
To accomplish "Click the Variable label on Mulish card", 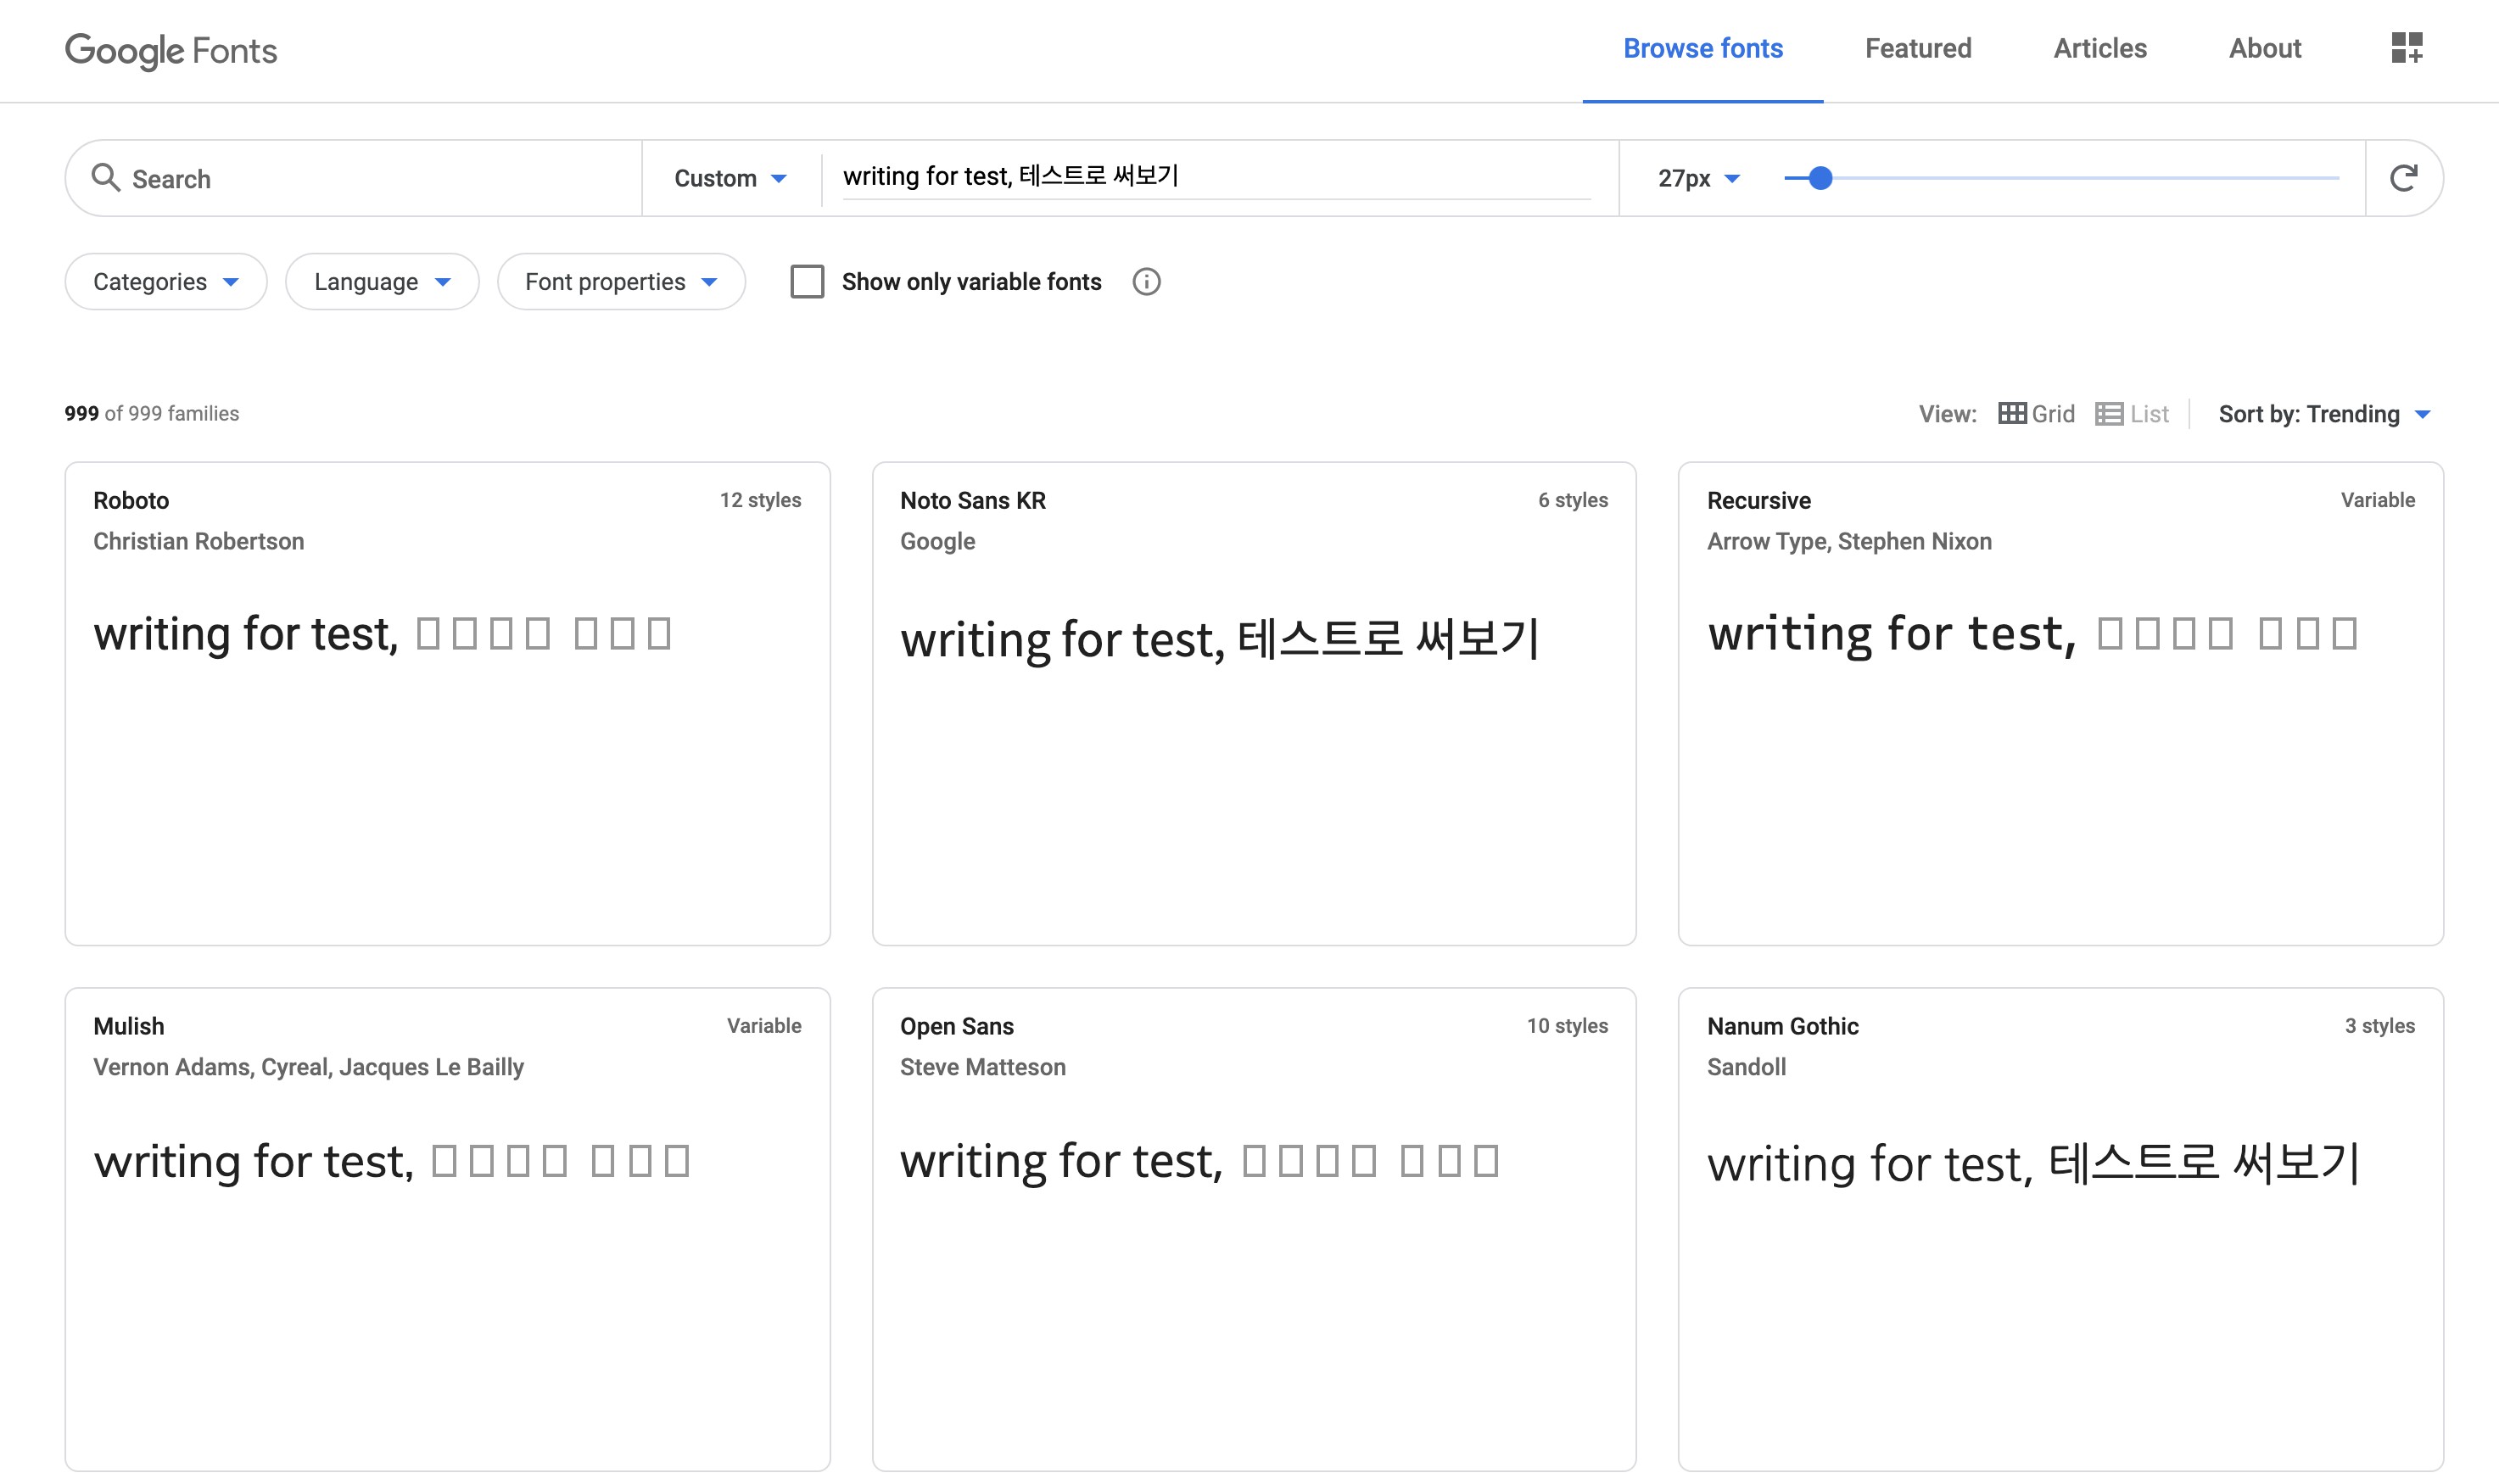I will click(763, 1026).
